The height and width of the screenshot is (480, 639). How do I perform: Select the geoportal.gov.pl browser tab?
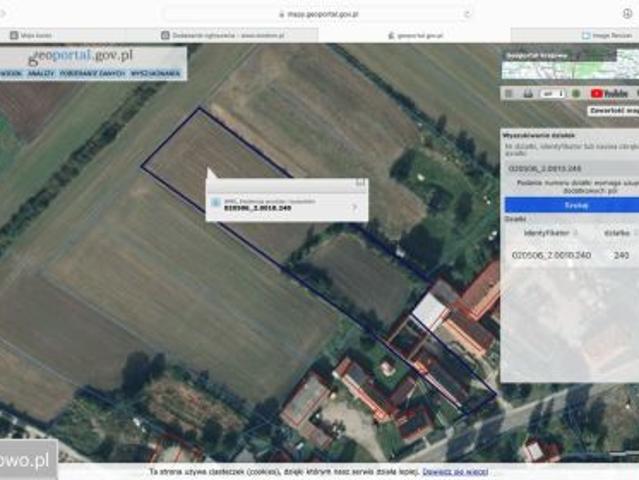pyautogui.click(x=414, y=35)
